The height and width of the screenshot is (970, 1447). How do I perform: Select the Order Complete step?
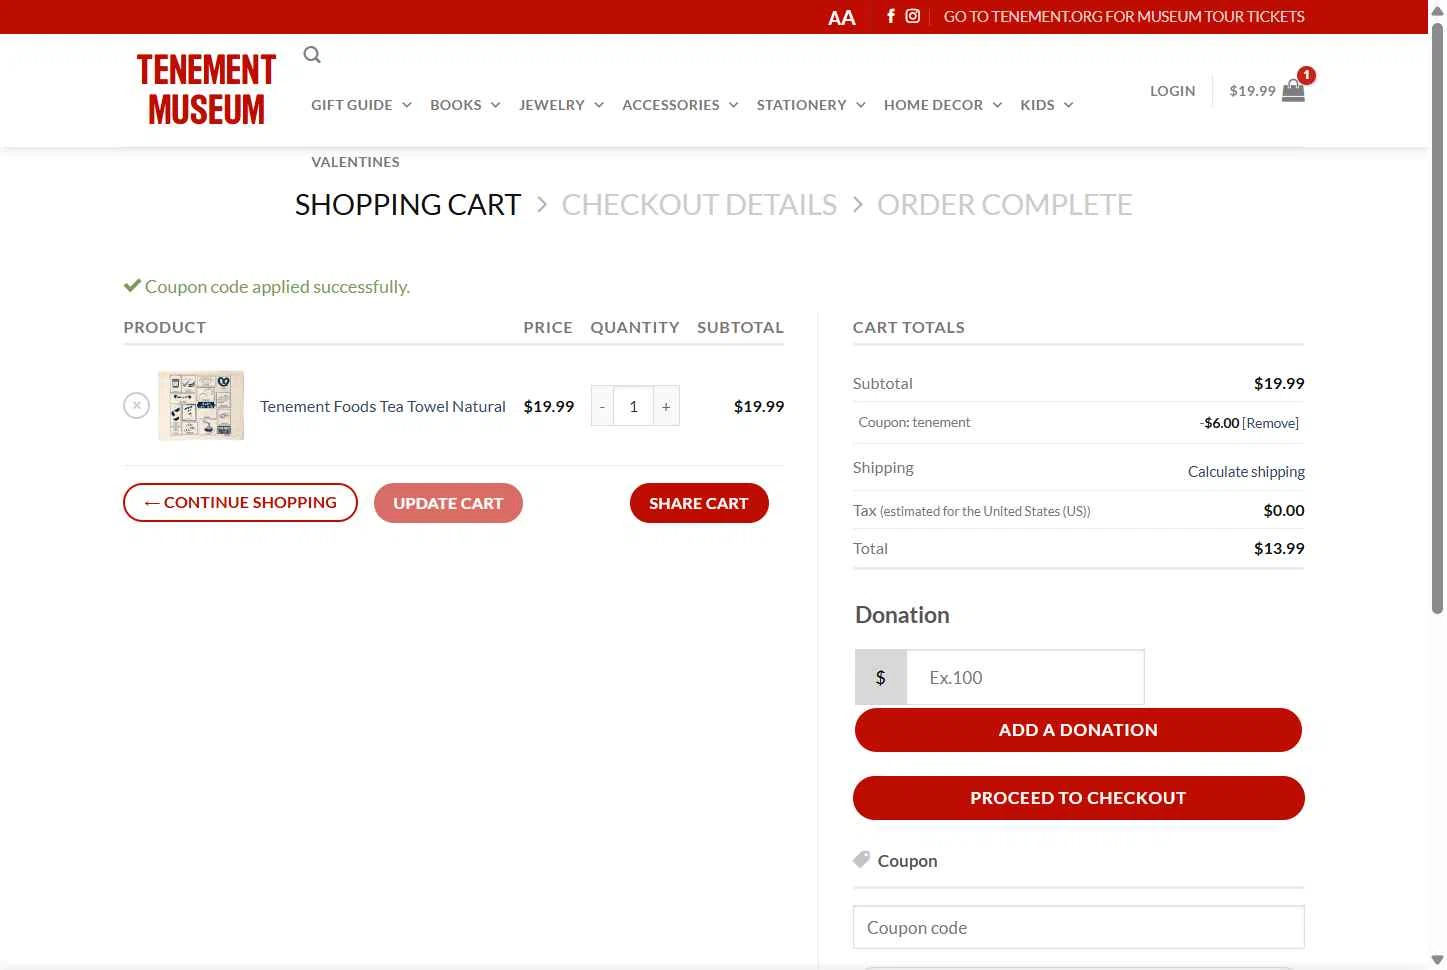[x=1004, y=204]
